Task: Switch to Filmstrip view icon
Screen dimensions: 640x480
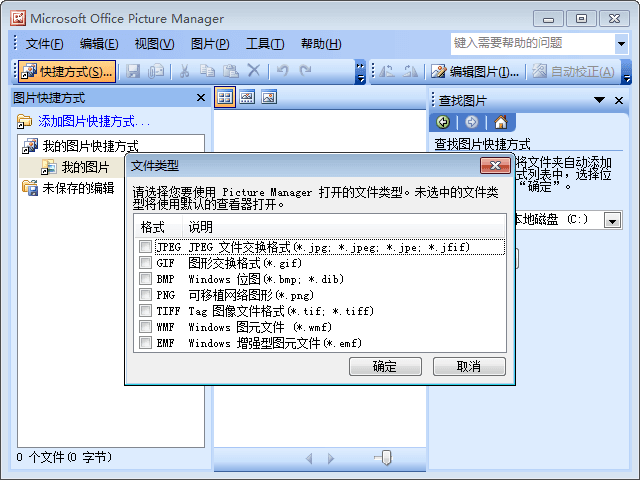Action: coord(247,97)
